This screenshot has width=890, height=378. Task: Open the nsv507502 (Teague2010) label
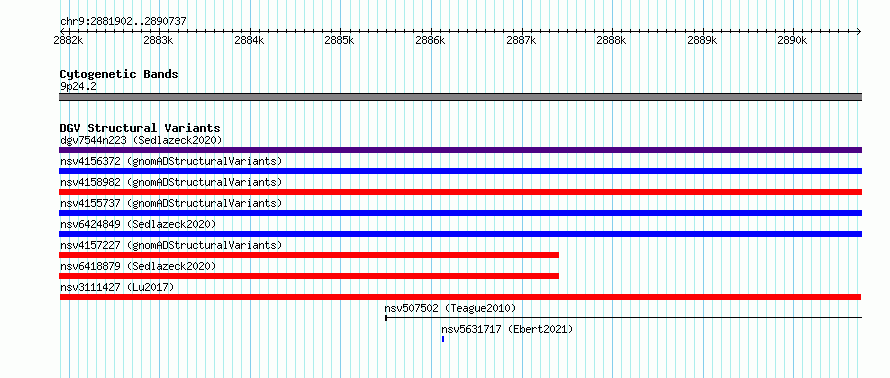click(450, 308)
